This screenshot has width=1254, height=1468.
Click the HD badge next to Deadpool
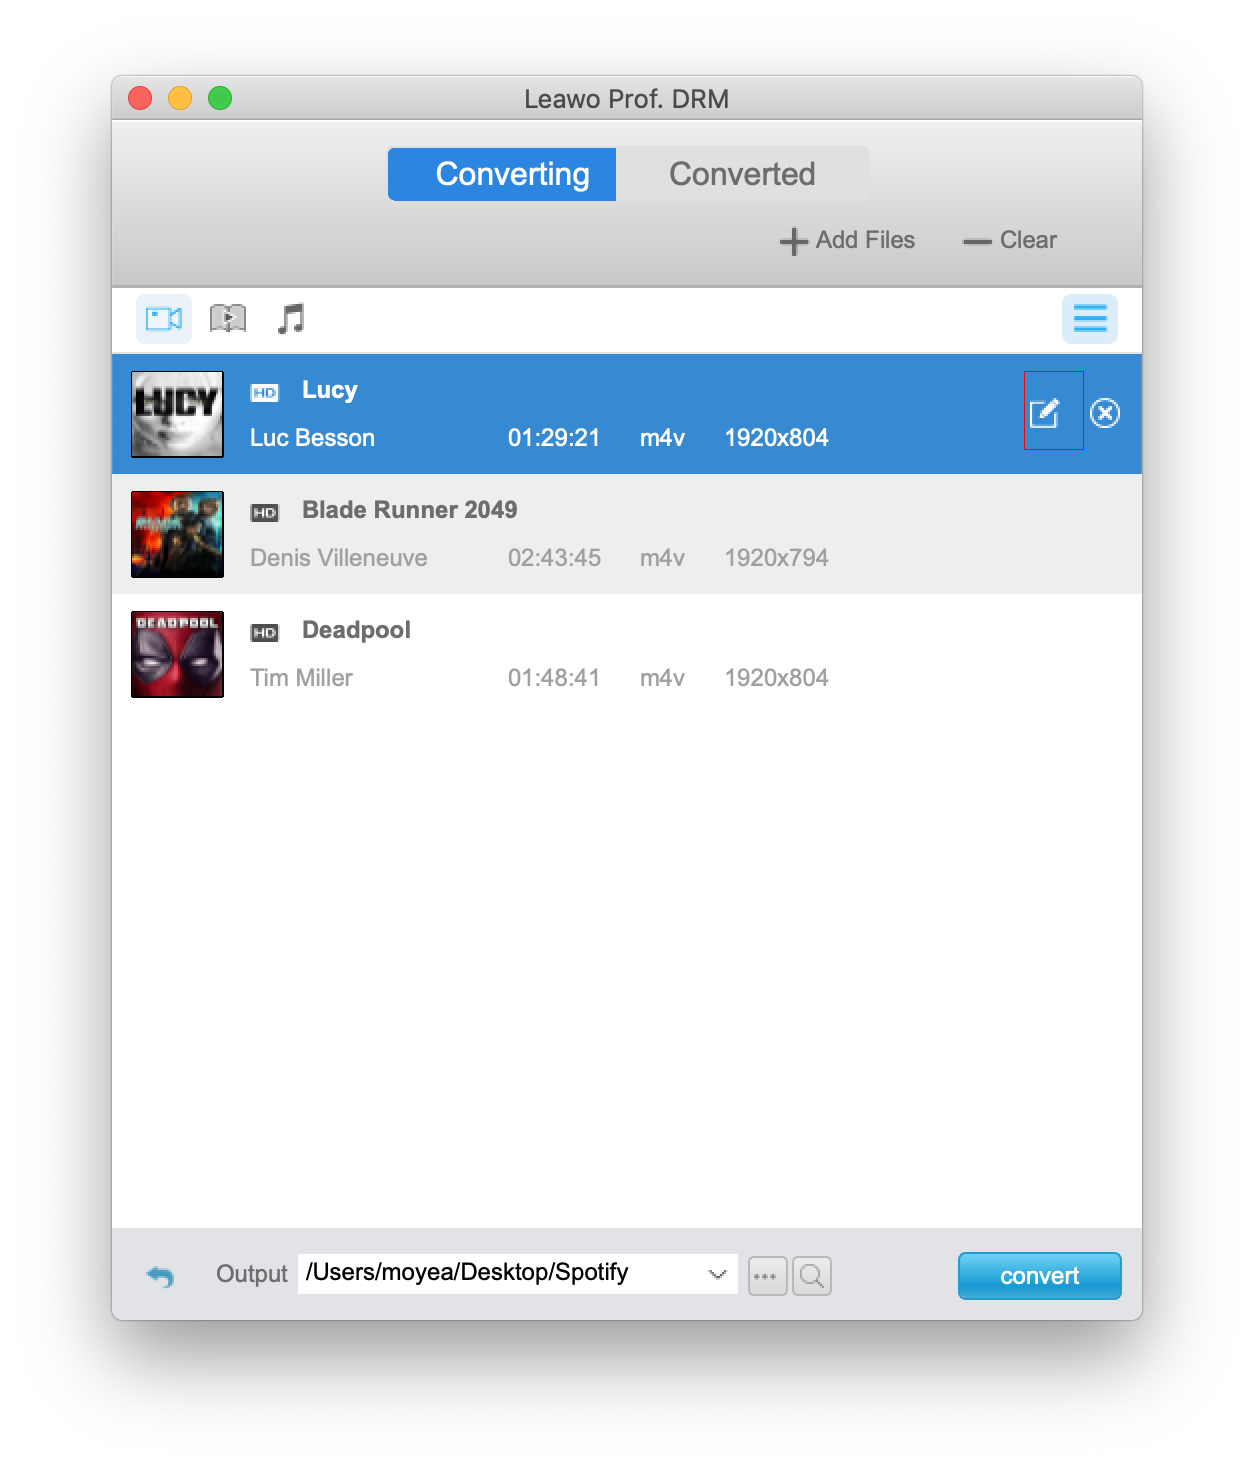point(265,633)
